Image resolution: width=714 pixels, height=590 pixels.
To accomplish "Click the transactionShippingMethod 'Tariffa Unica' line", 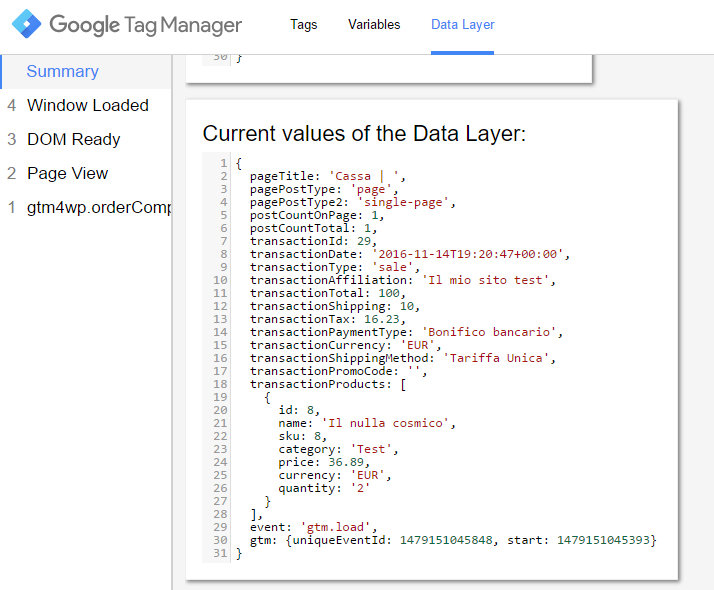I will 403,358.
